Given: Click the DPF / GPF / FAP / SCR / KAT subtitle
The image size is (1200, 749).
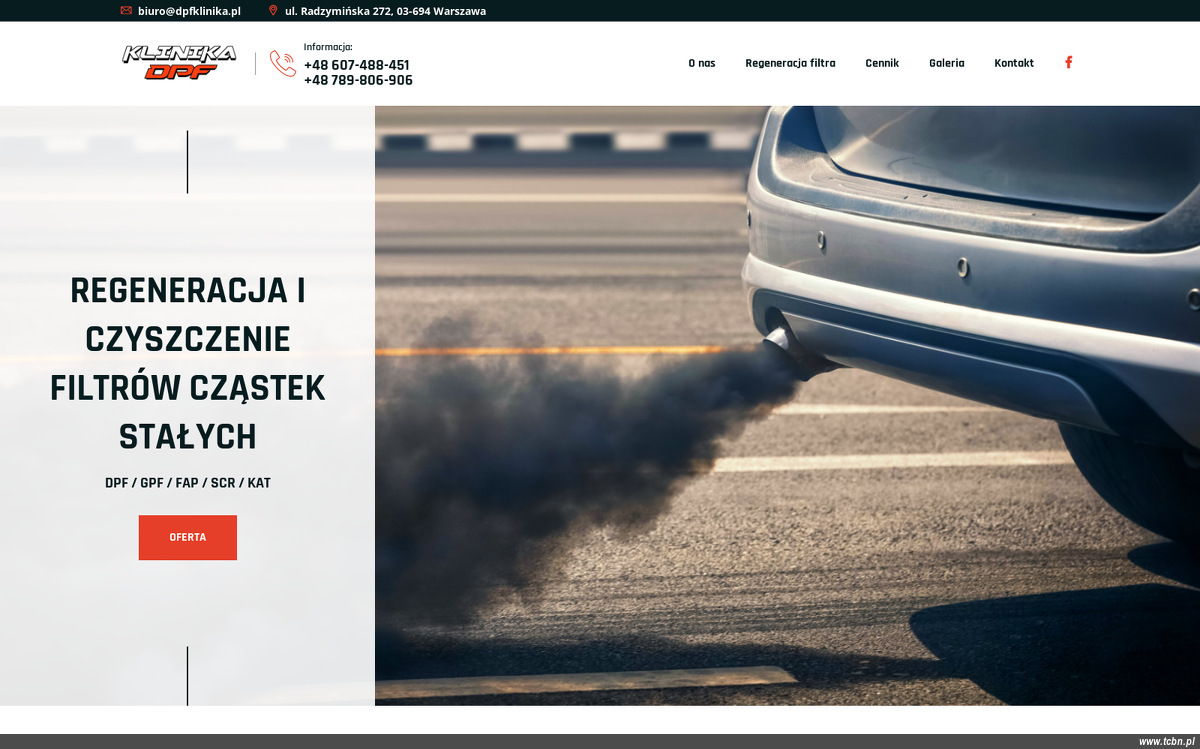Looking at the screenshot, I should point(188,483).
